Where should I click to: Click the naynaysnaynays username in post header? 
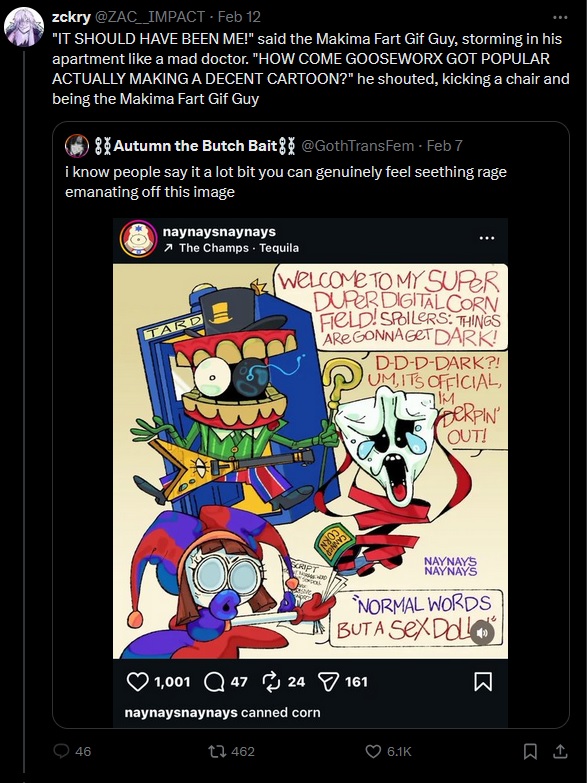[219, 232]
